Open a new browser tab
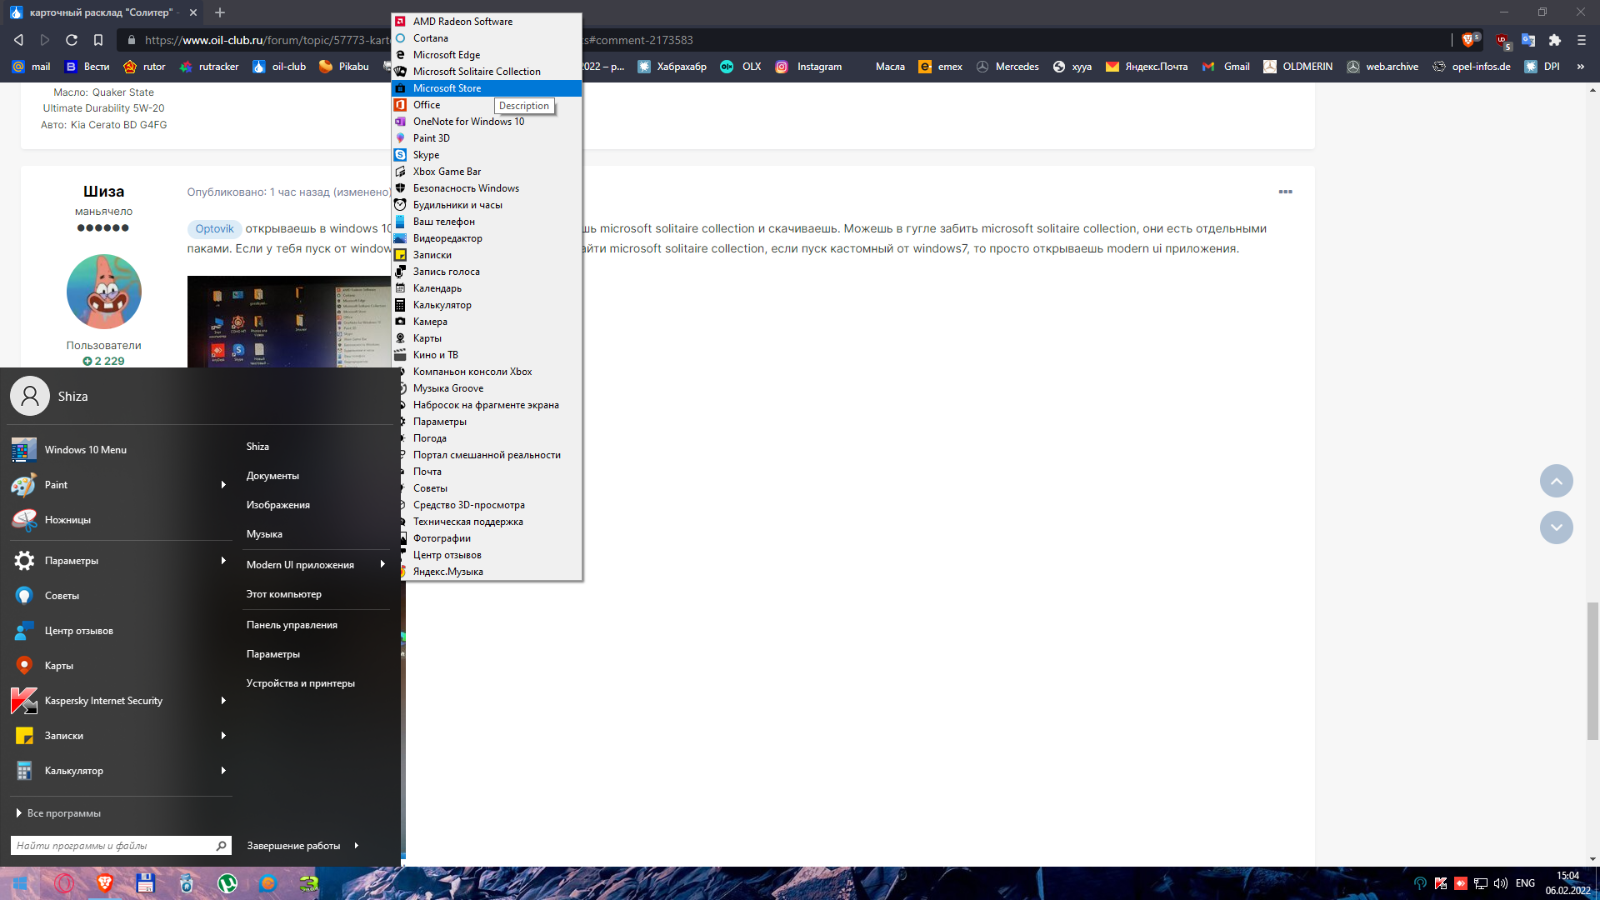 coord(220,12)
